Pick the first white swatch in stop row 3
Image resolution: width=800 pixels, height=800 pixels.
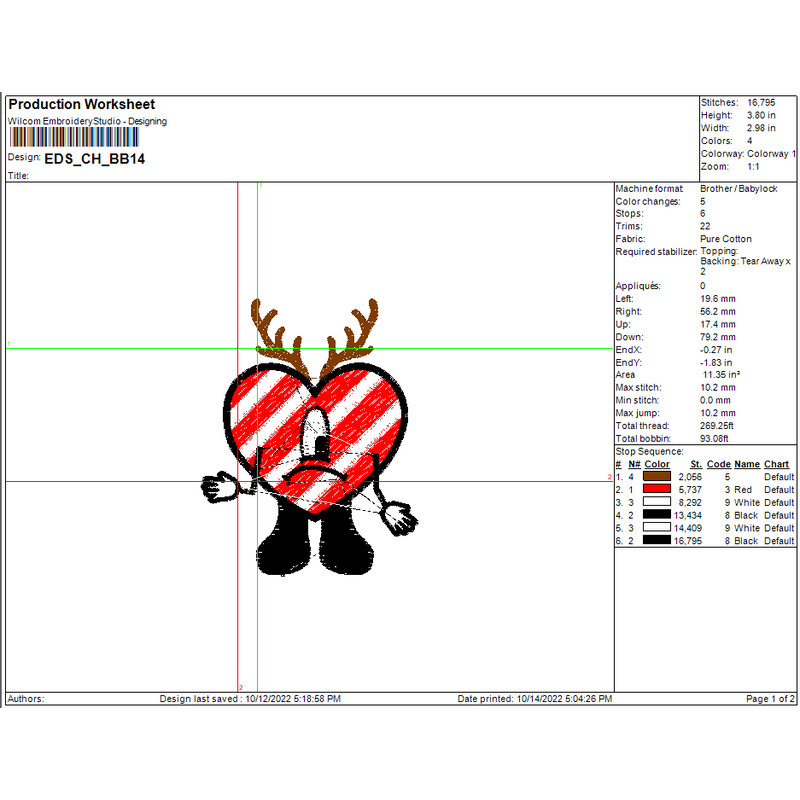tap(656, 503)
